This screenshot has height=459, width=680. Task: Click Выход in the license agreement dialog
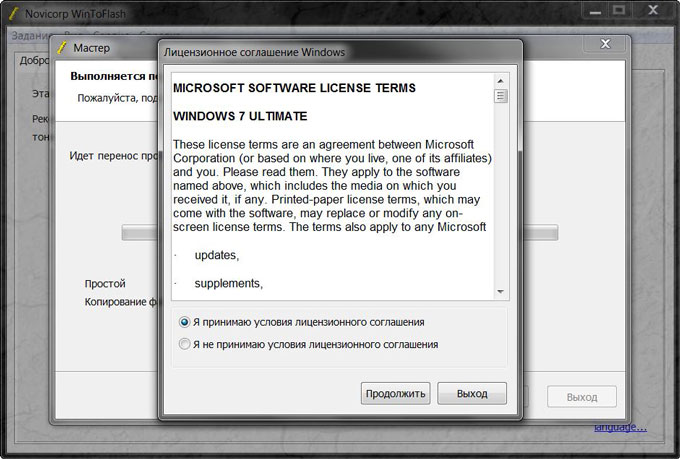(472, 393)
